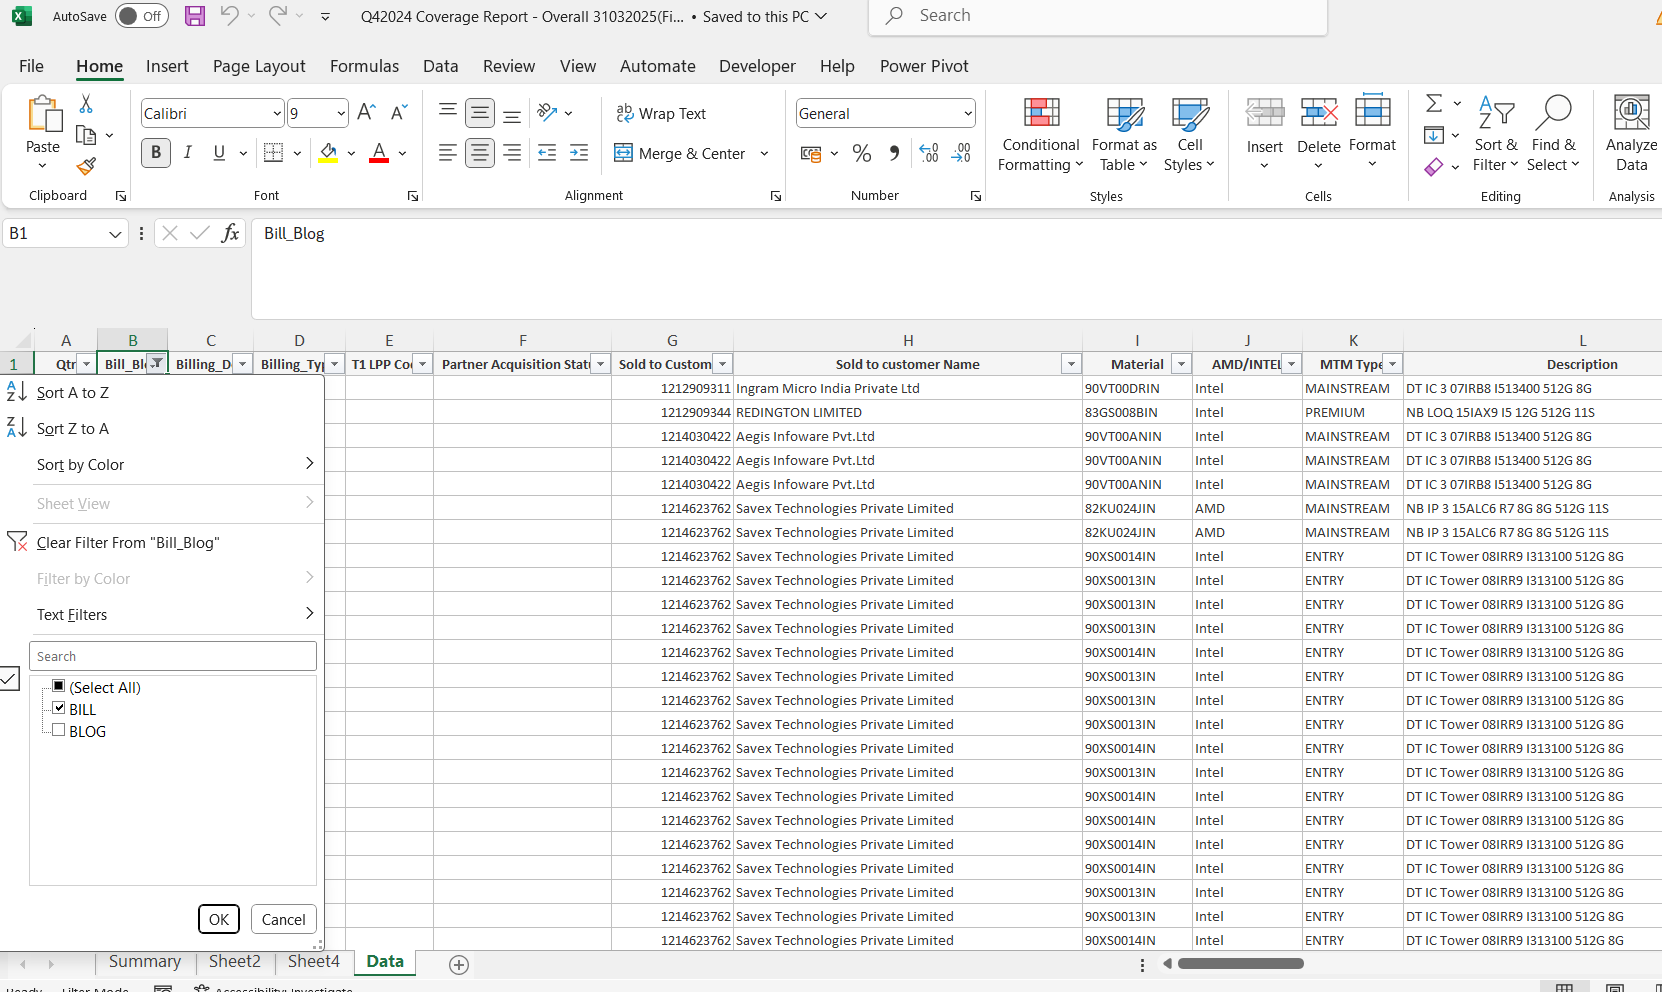Image resolution: width=1662 pixels, height=992 pixels.
Task: Open the font name Calibri dropdown
Action: (x=277, y=114)
